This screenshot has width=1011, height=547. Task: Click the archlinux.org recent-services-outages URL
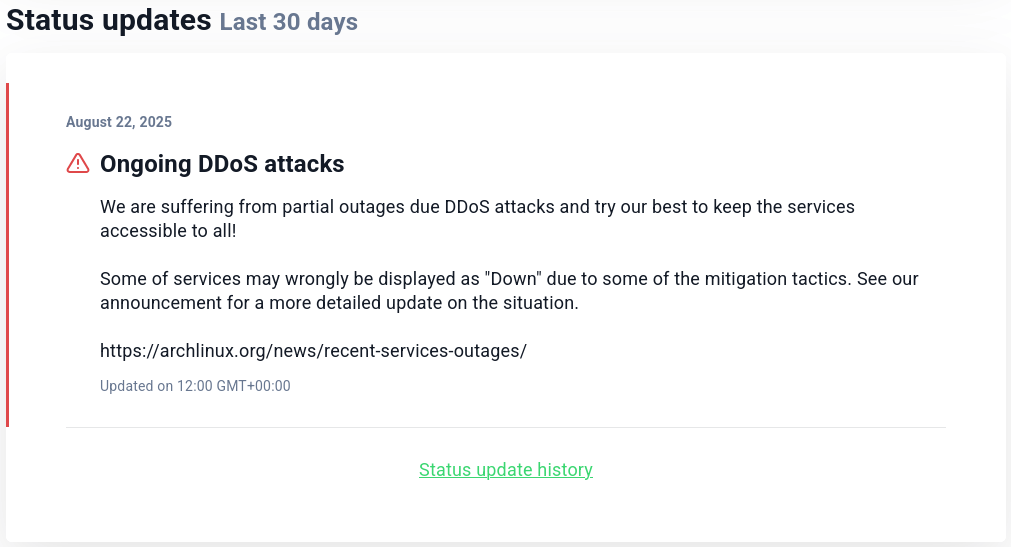[x=313, y=351]
